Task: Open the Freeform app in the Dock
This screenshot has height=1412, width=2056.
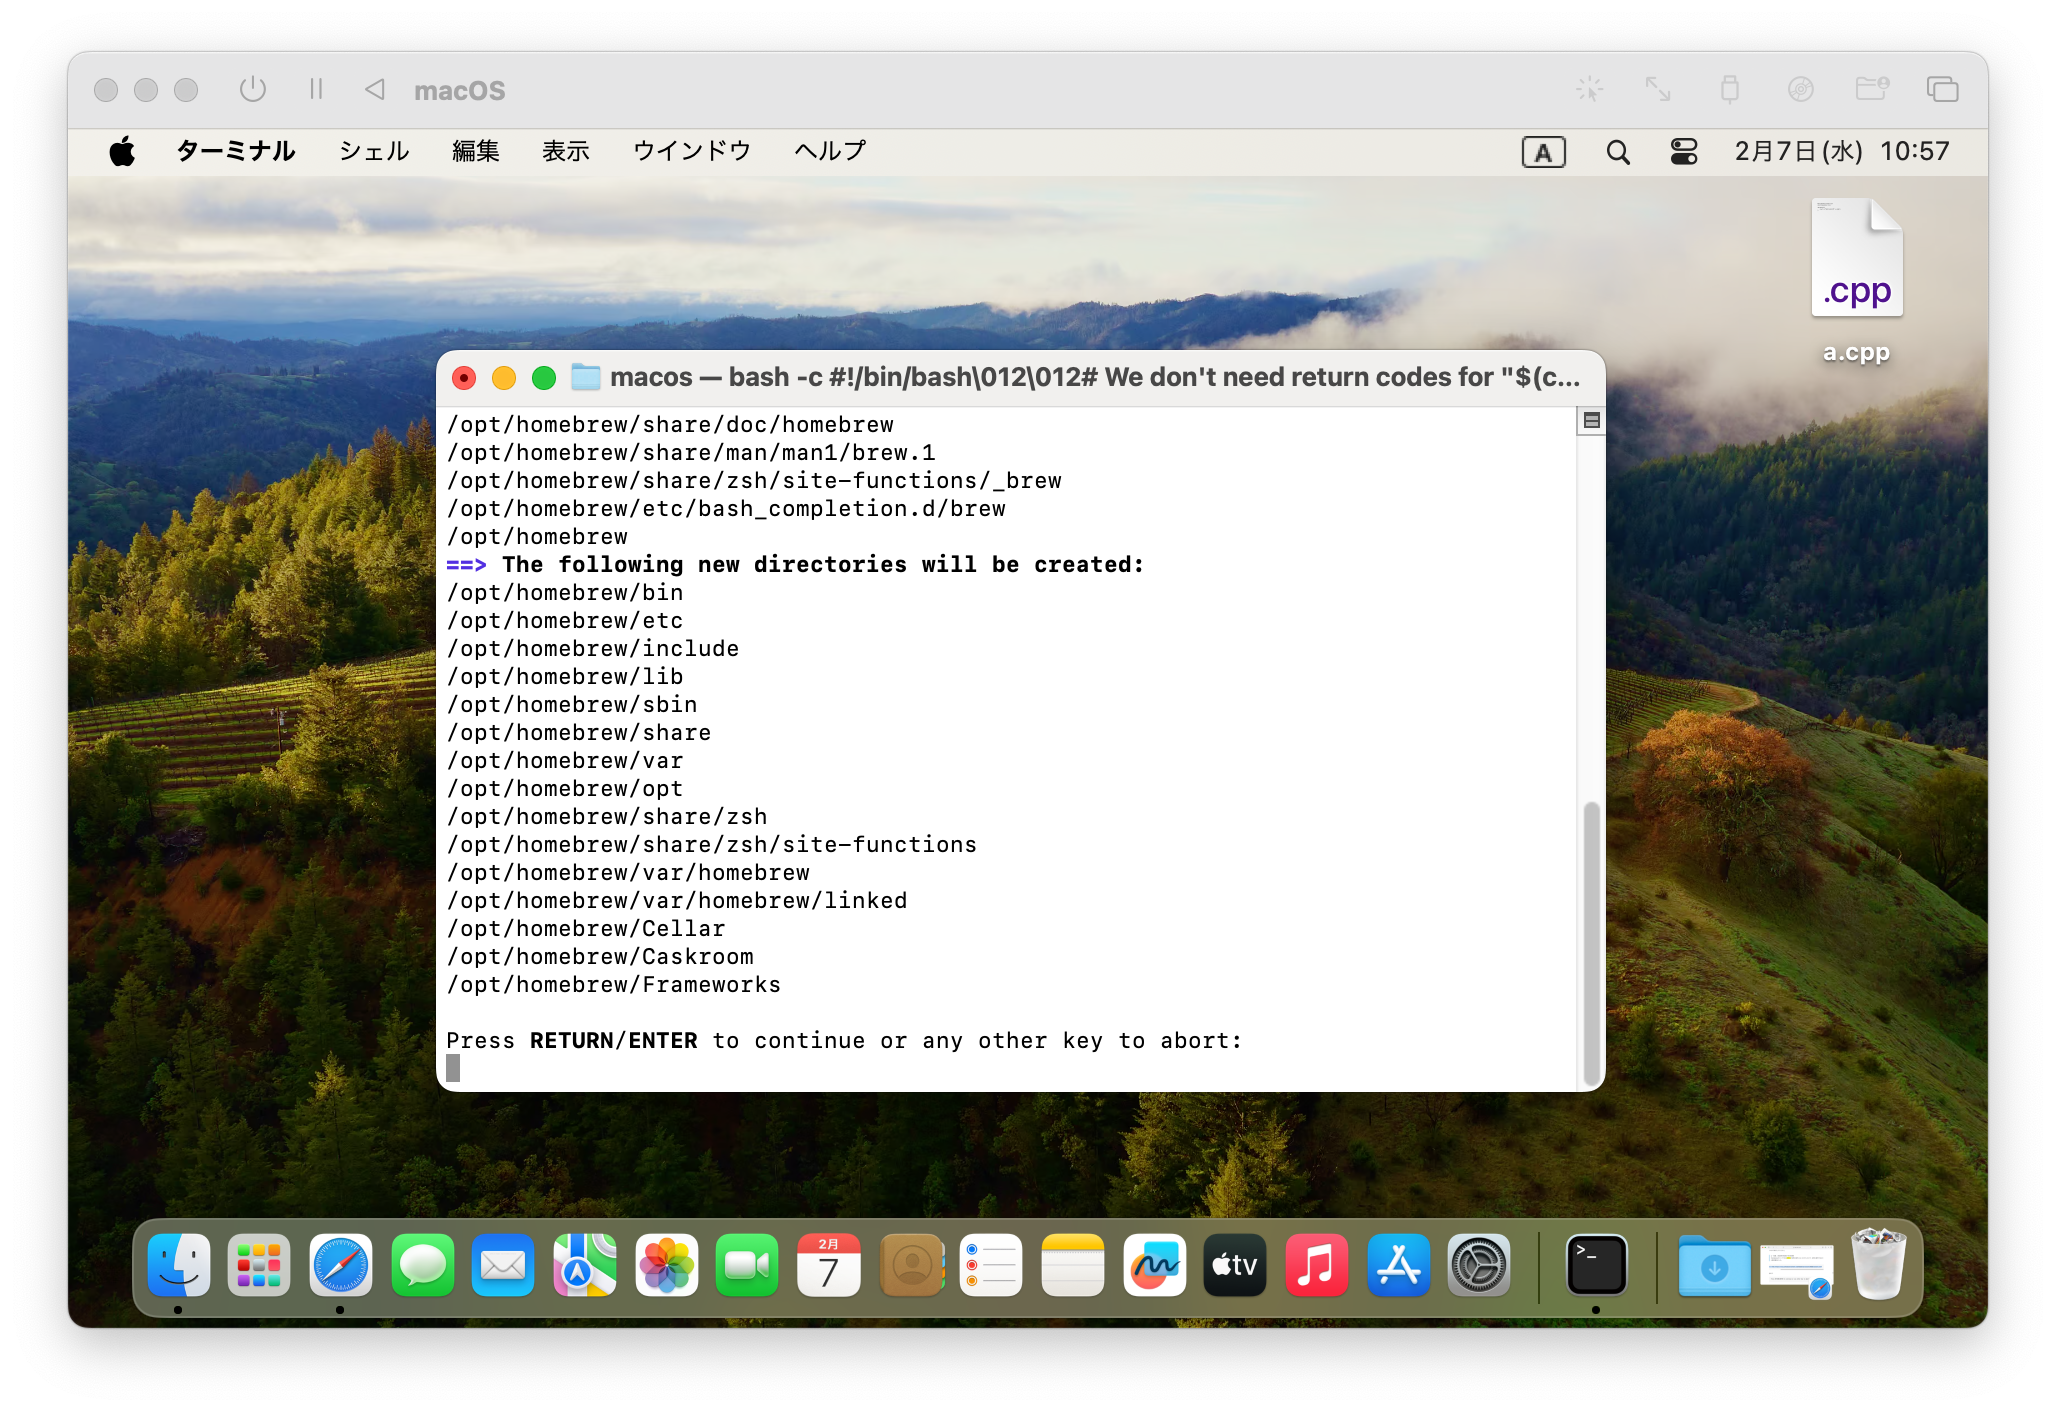Action: pyautogui.click(x=1154, y=1265)
